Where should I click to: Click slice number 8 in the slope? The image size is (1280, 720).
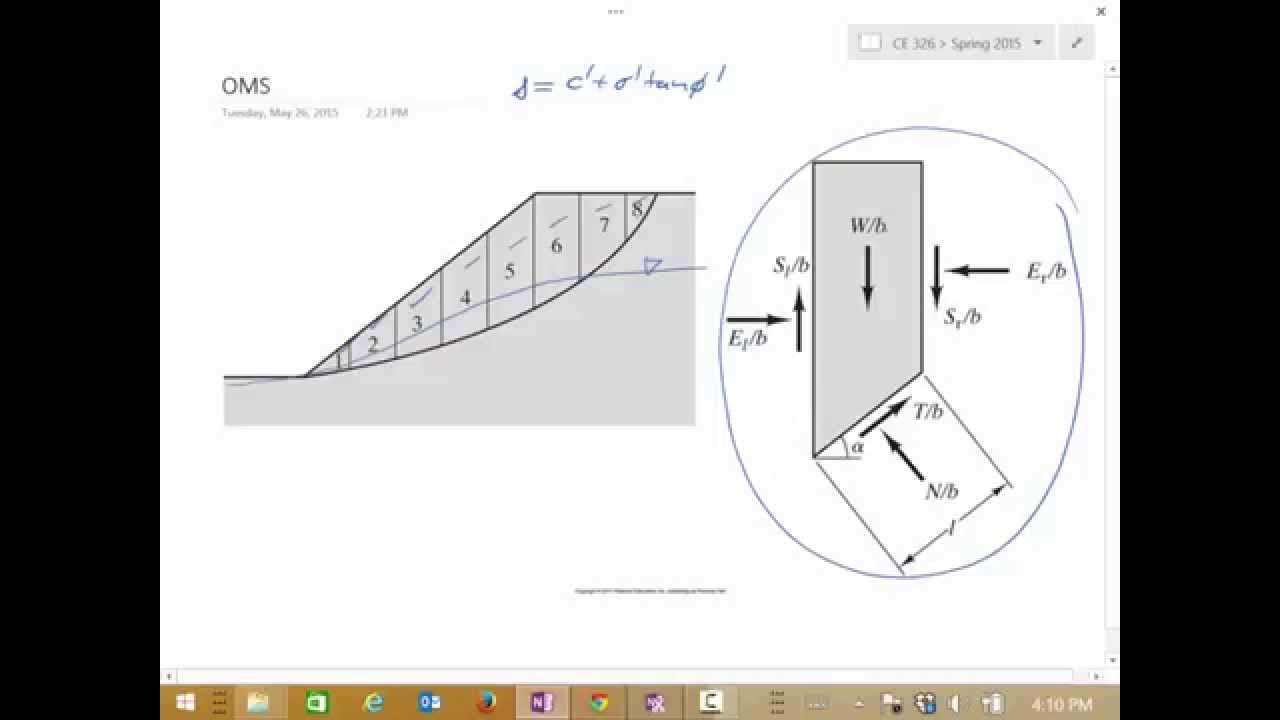pos(637,210)
